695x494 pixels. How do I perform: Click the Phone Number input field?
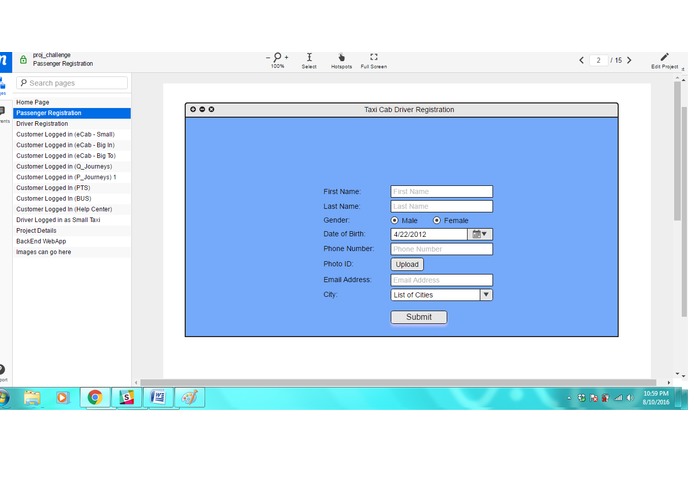tap(441, 249)
